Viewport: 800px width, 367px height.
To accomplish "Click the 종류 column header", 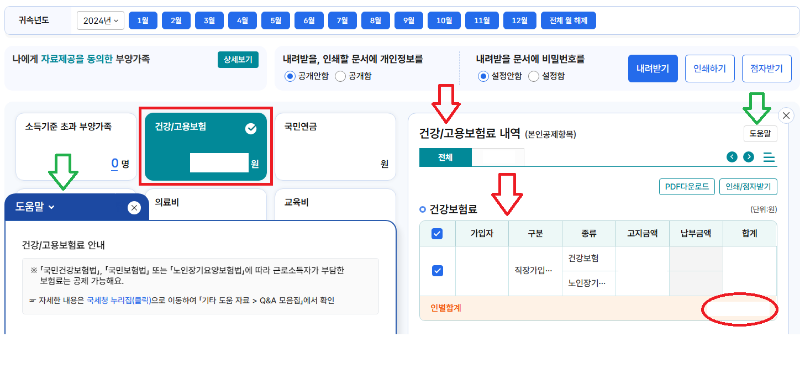I will point(589,234).
